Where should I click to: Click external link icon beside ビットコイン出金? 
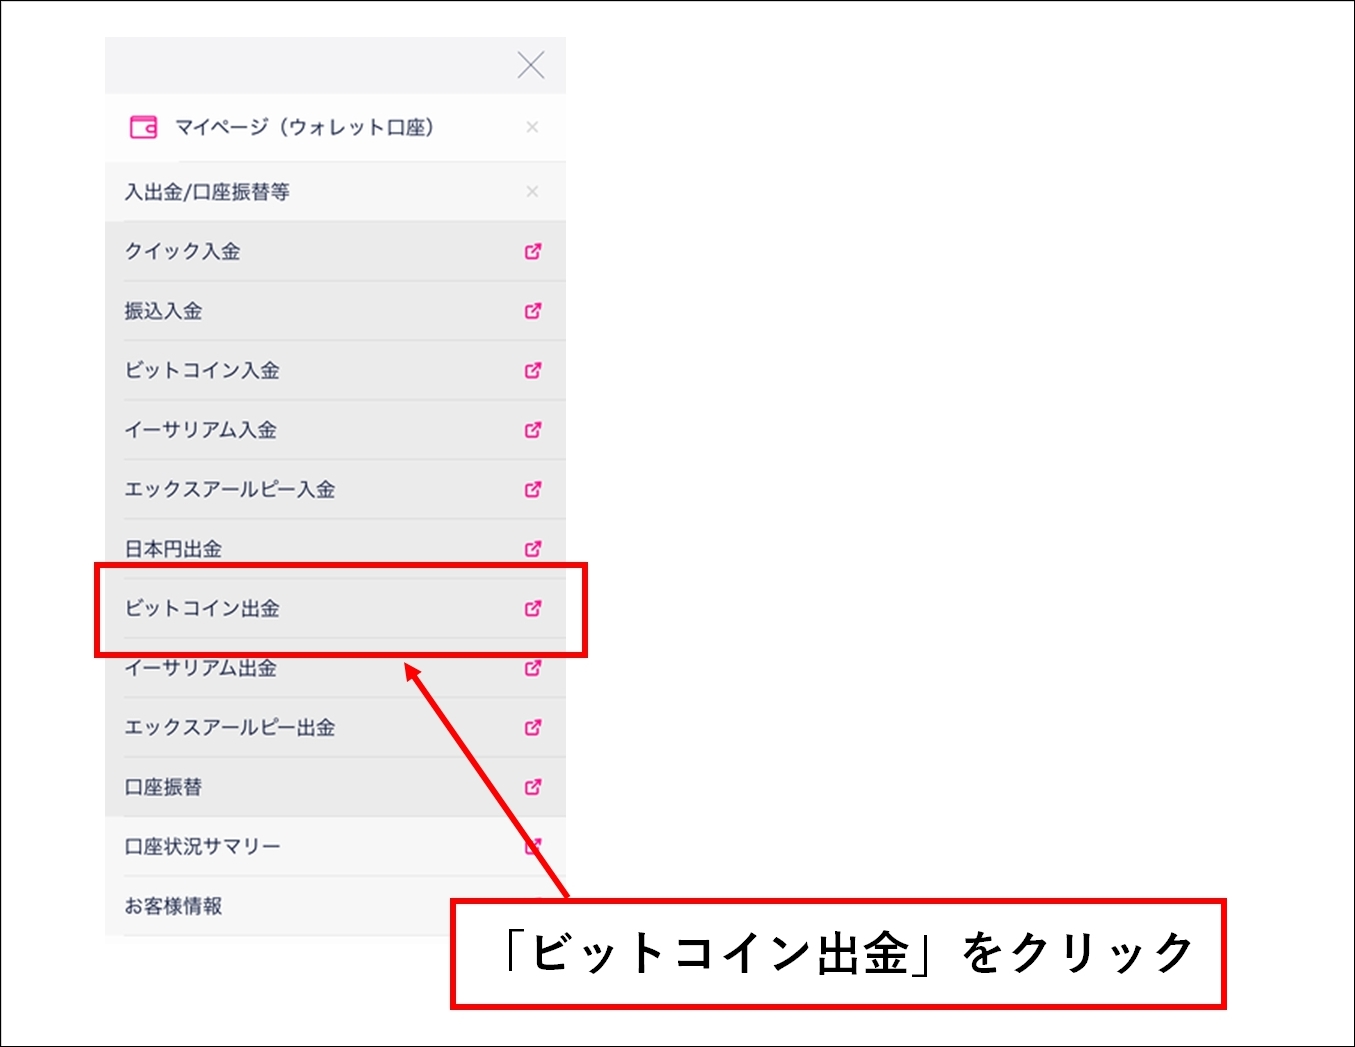pyautogui.click(x=533, y=608)
